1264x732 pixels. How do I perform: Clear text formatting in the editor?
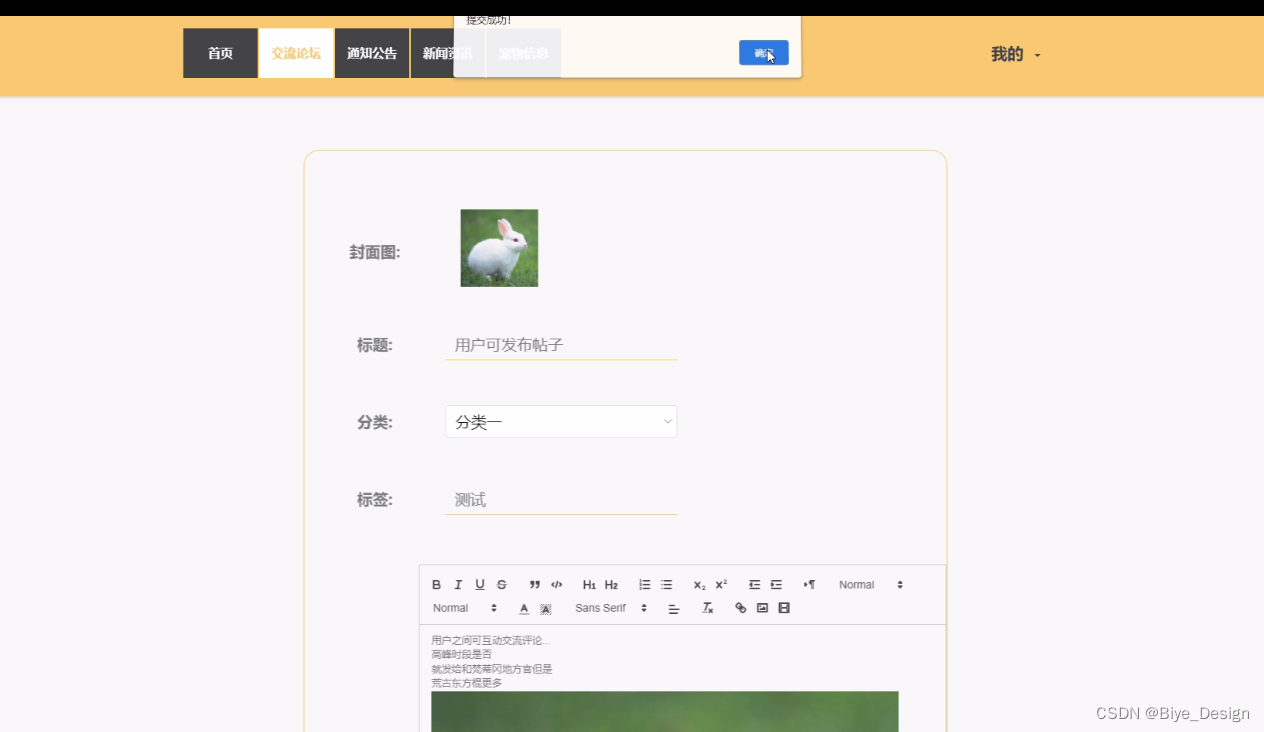tap(708, 608)
